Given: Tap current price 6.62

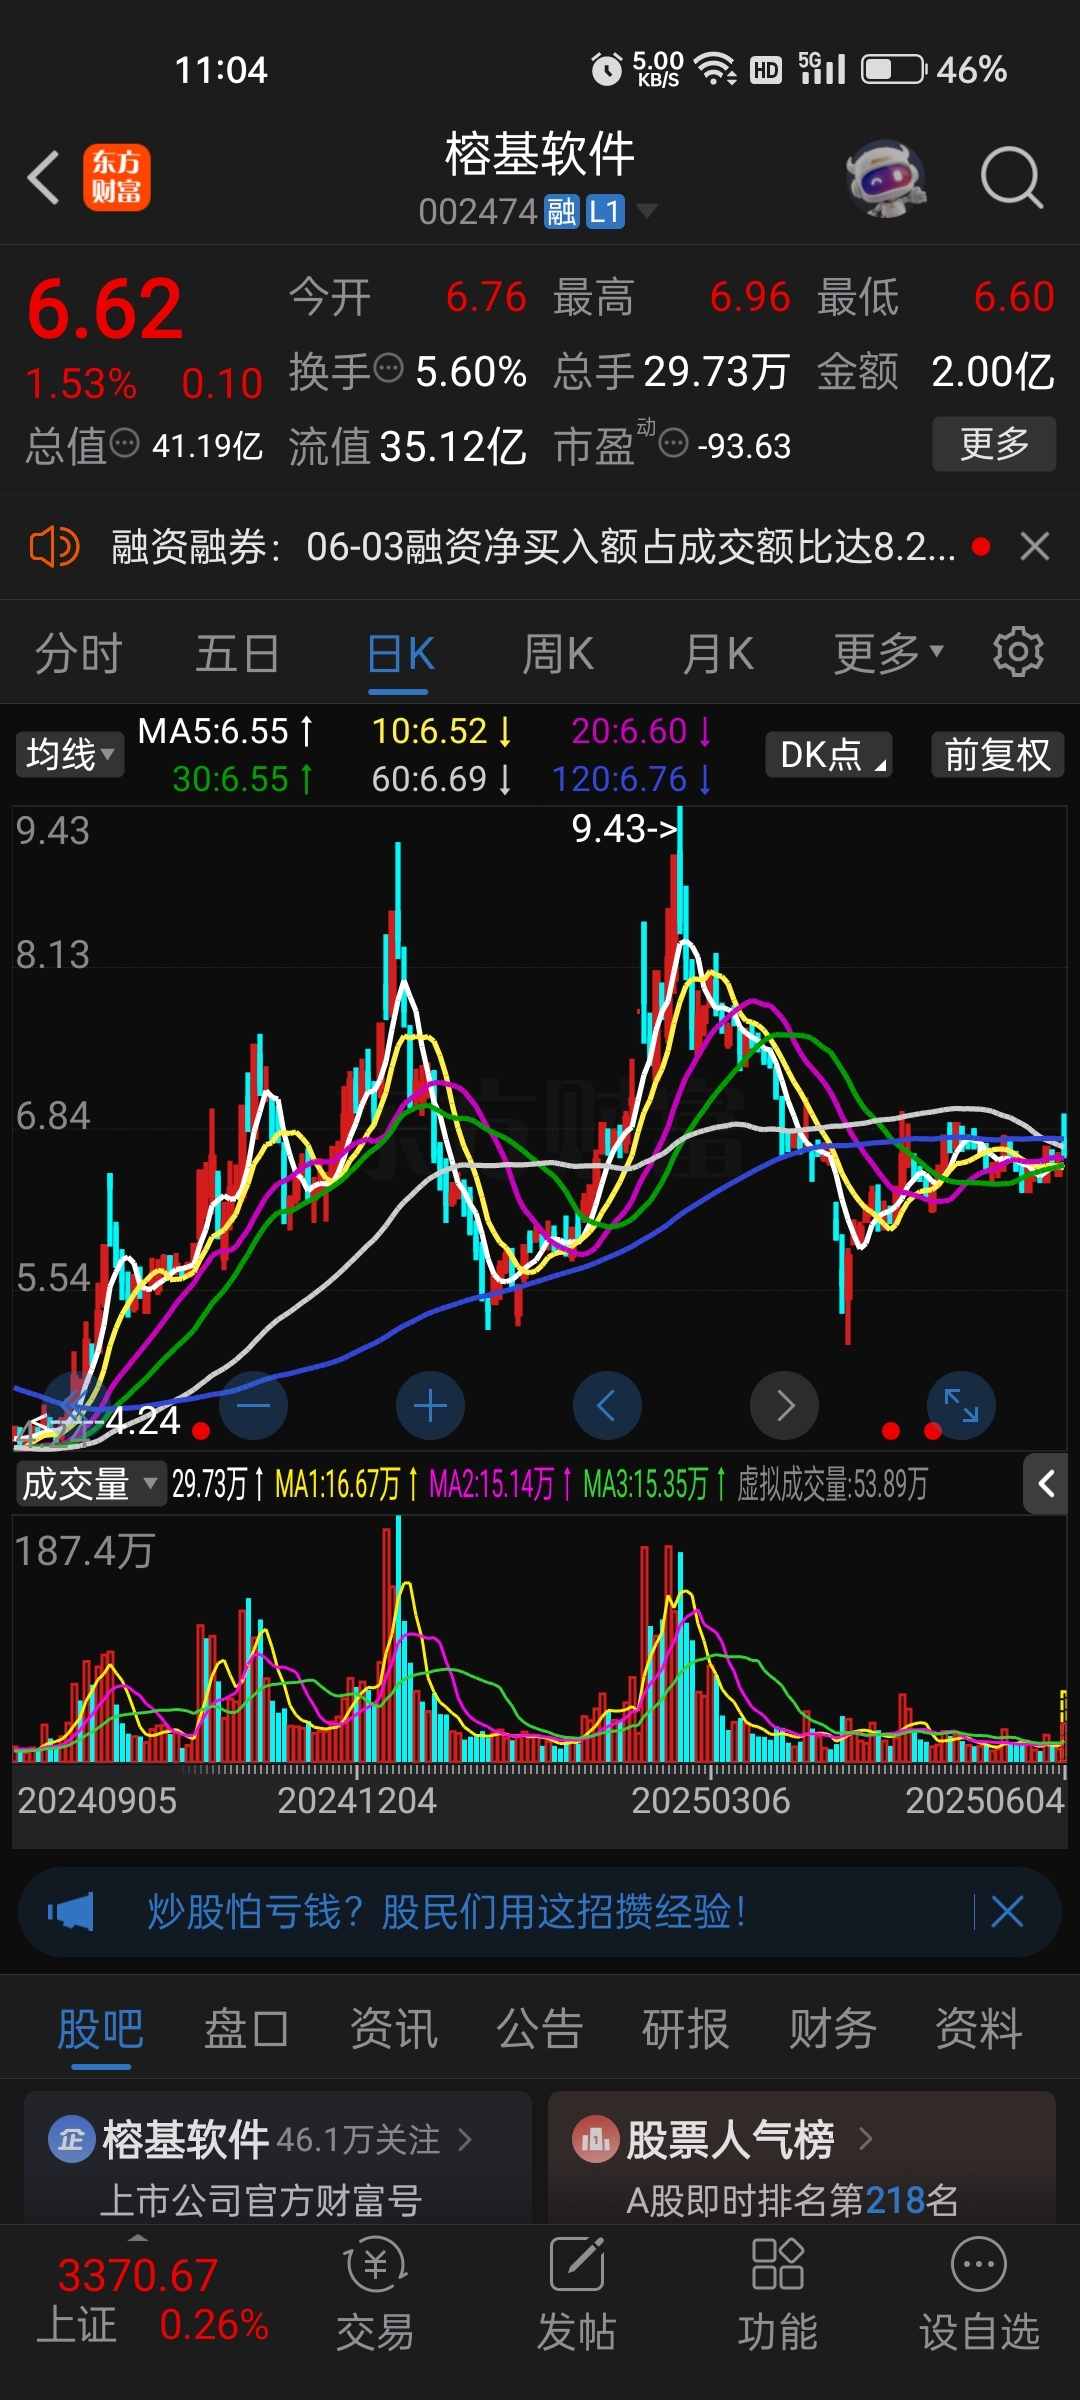Looking at the screenshot, I should [105, 308].
